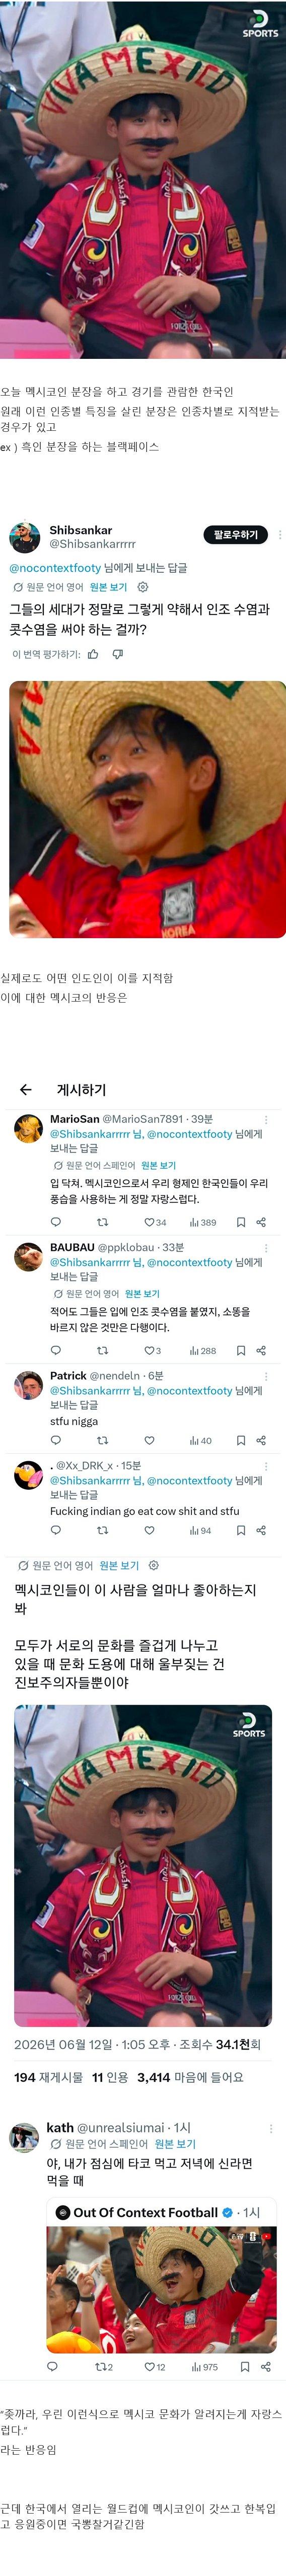Screen dimensions: 286x2576
Task: Go back using the arrow next to 게시하기
Action: click(x=26, y=1089)
